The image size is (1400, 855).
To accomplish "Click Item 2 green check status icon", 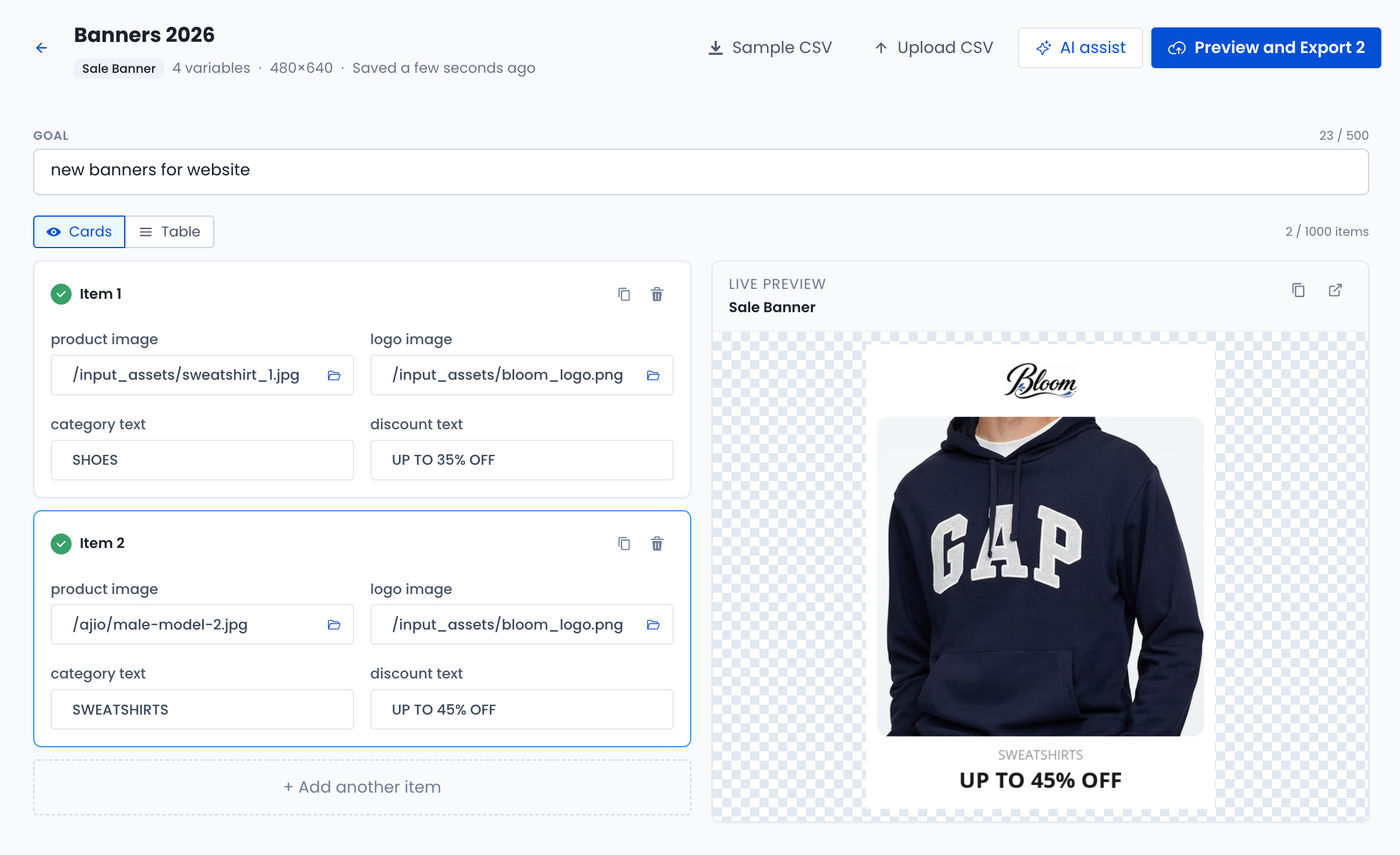I will coord(61,543).
